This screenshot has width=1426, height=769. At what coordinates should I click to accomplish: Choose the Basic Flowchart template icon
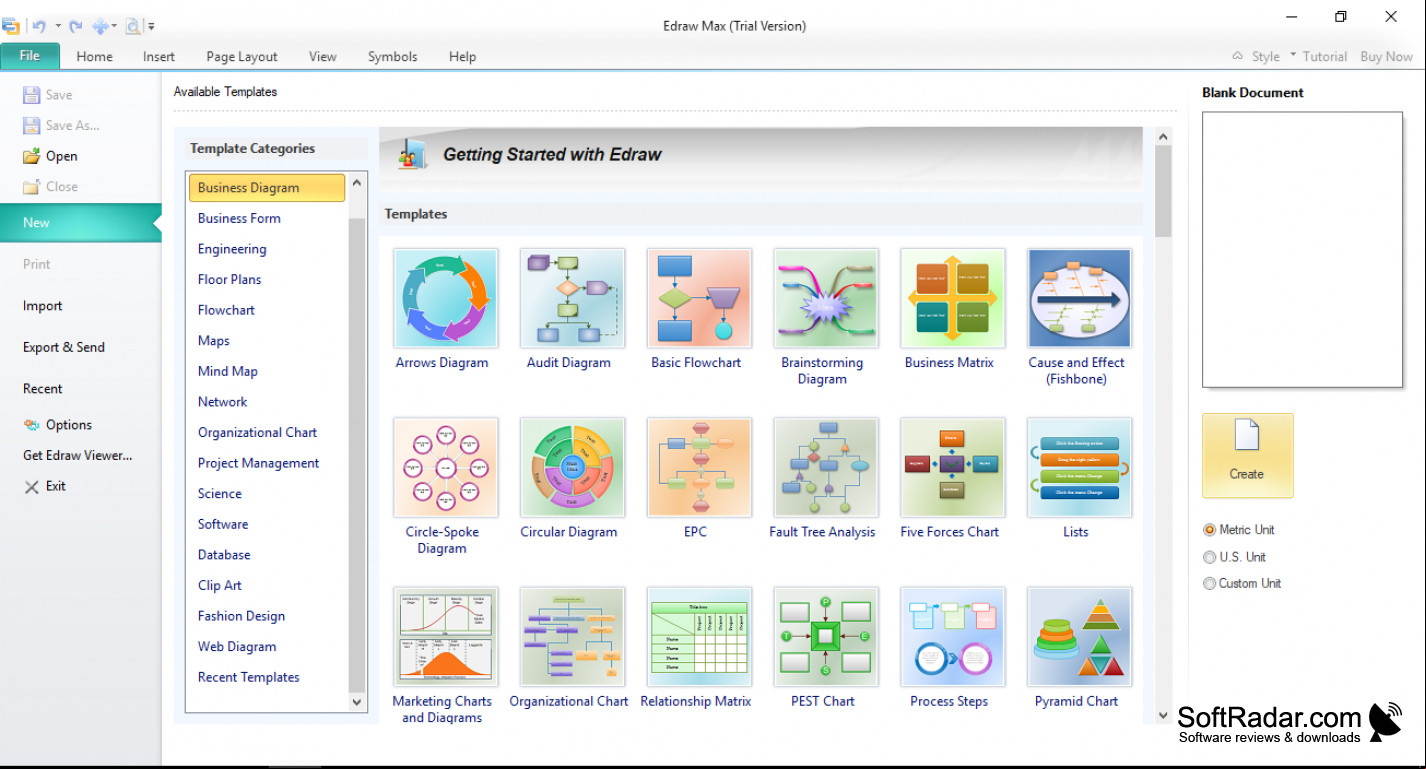click(699, 298)
